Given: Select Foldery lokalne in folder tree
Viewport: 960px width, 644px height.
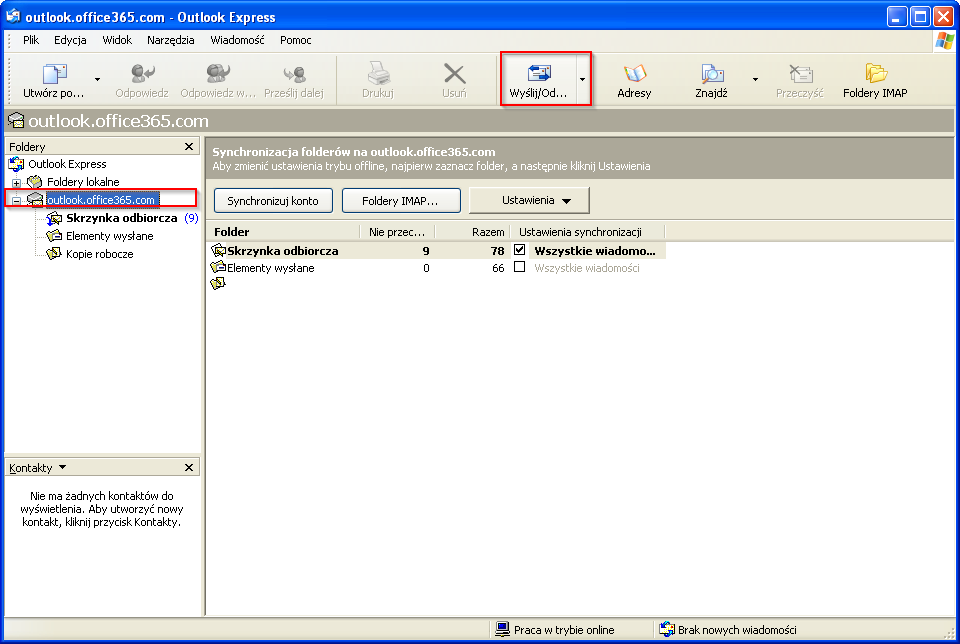Looking at the screenshot, I should 83,182.
